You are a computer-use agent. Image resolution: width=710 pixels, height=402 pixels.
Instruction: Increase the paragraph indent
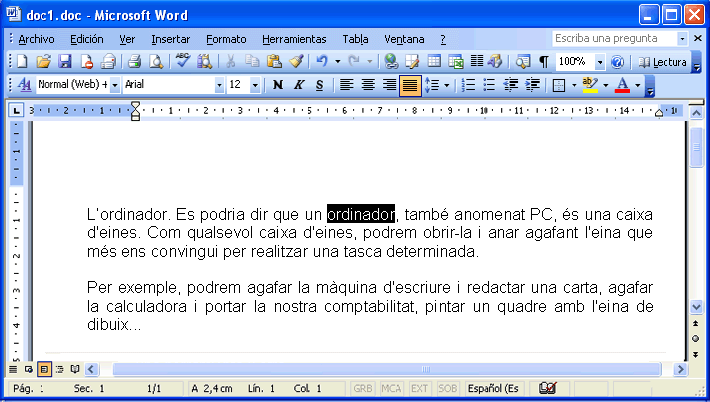coord(532,85)
